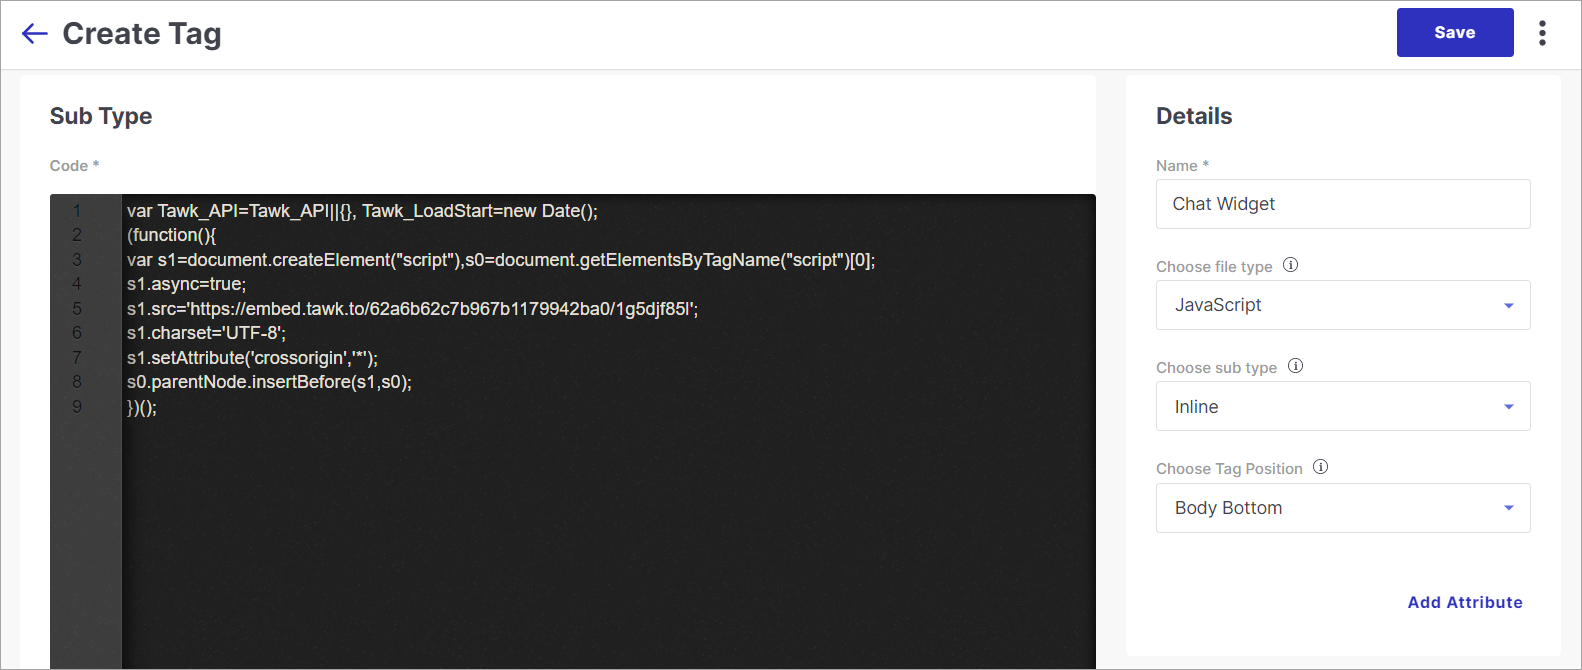This screenshot has width=1582, height=670.
Task: Click the closing })(); code line
Action: (x=142, y=407)
